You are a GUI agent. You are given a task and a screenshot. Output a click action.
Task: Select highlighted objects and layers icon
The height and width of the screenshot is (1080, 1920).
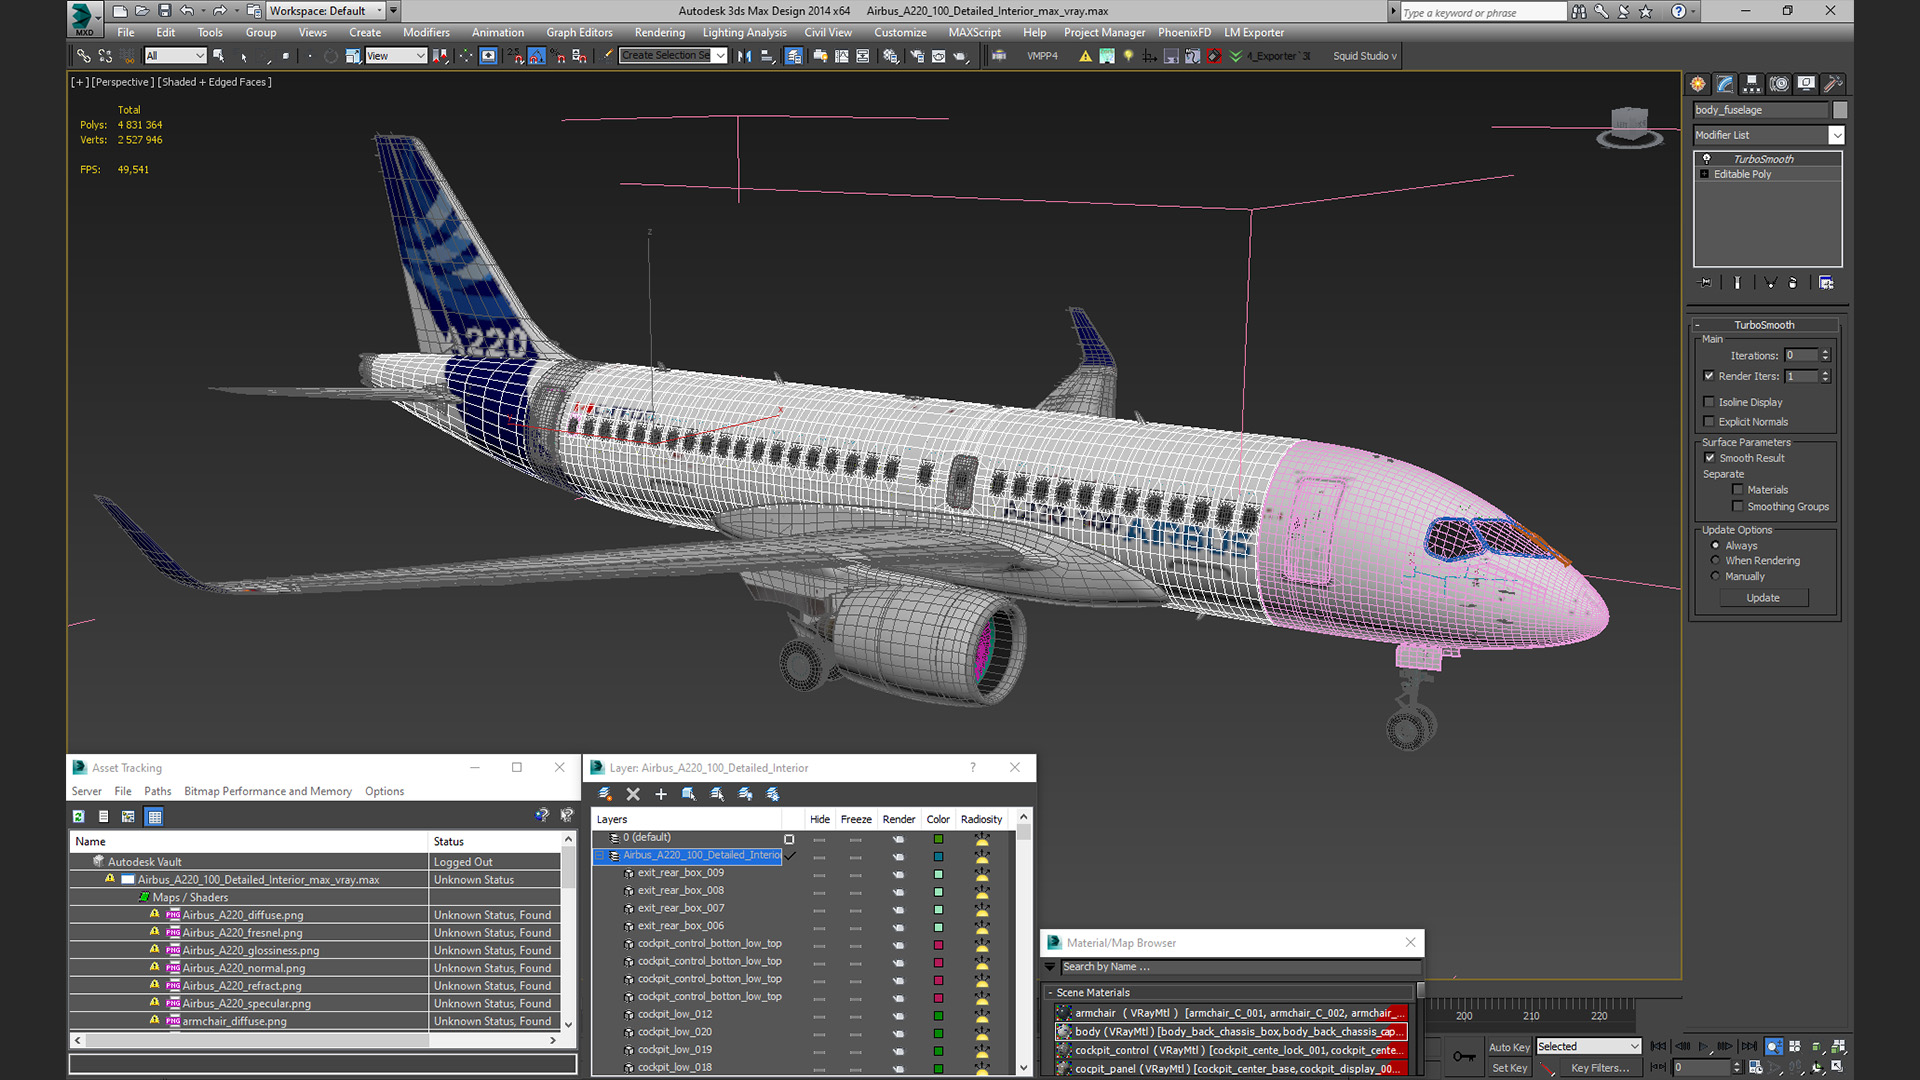point(689,794)
